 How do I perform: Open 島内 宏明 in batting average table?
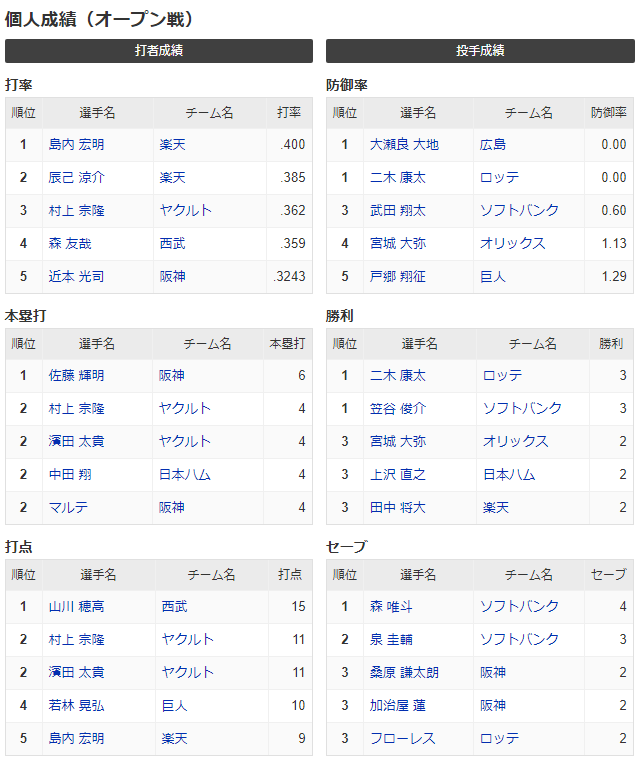(x=76, y=145)
